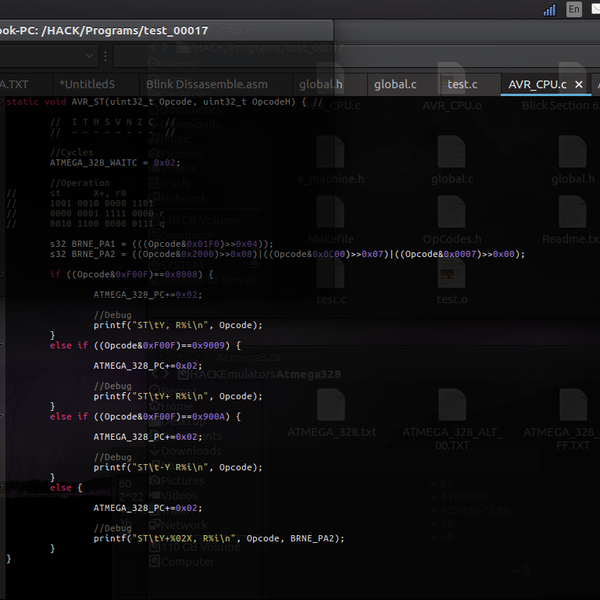Place cursor on ATMEGA_328_WAITC assignment line
Image resolution: width=600 pixels, height=600 pixels.
115,162
